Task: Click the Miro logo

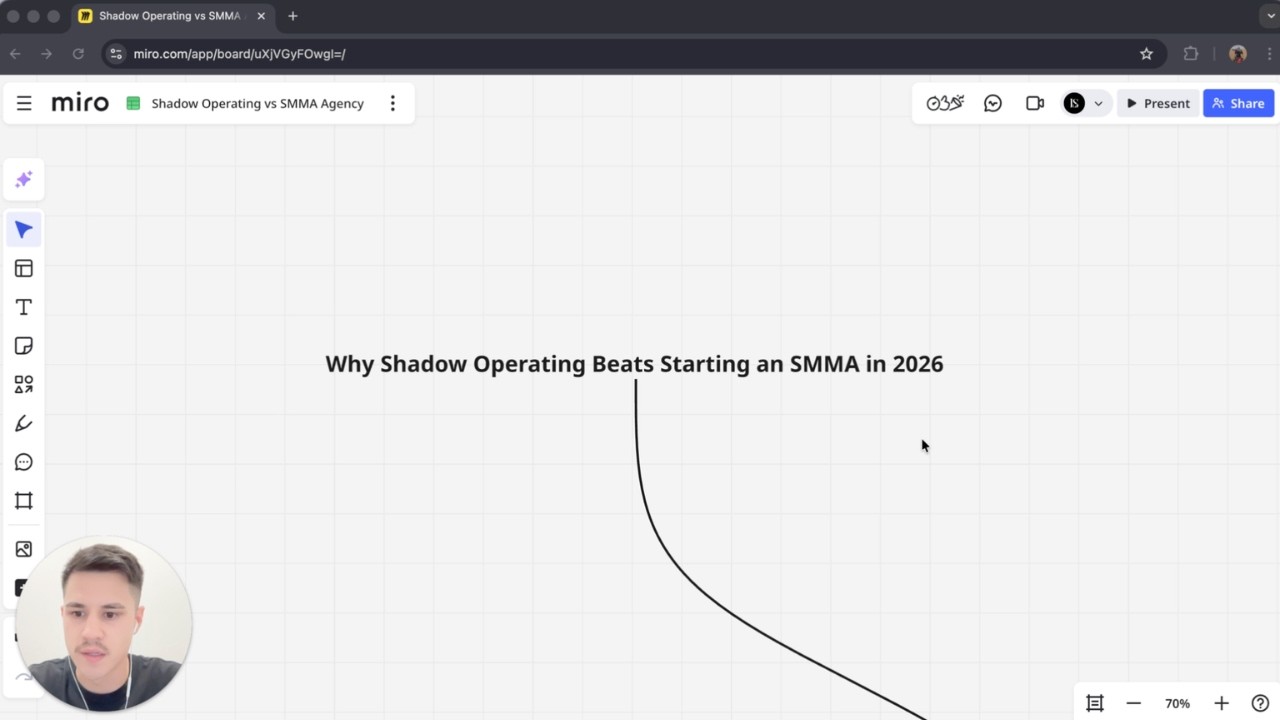Action: pos(80,103)
